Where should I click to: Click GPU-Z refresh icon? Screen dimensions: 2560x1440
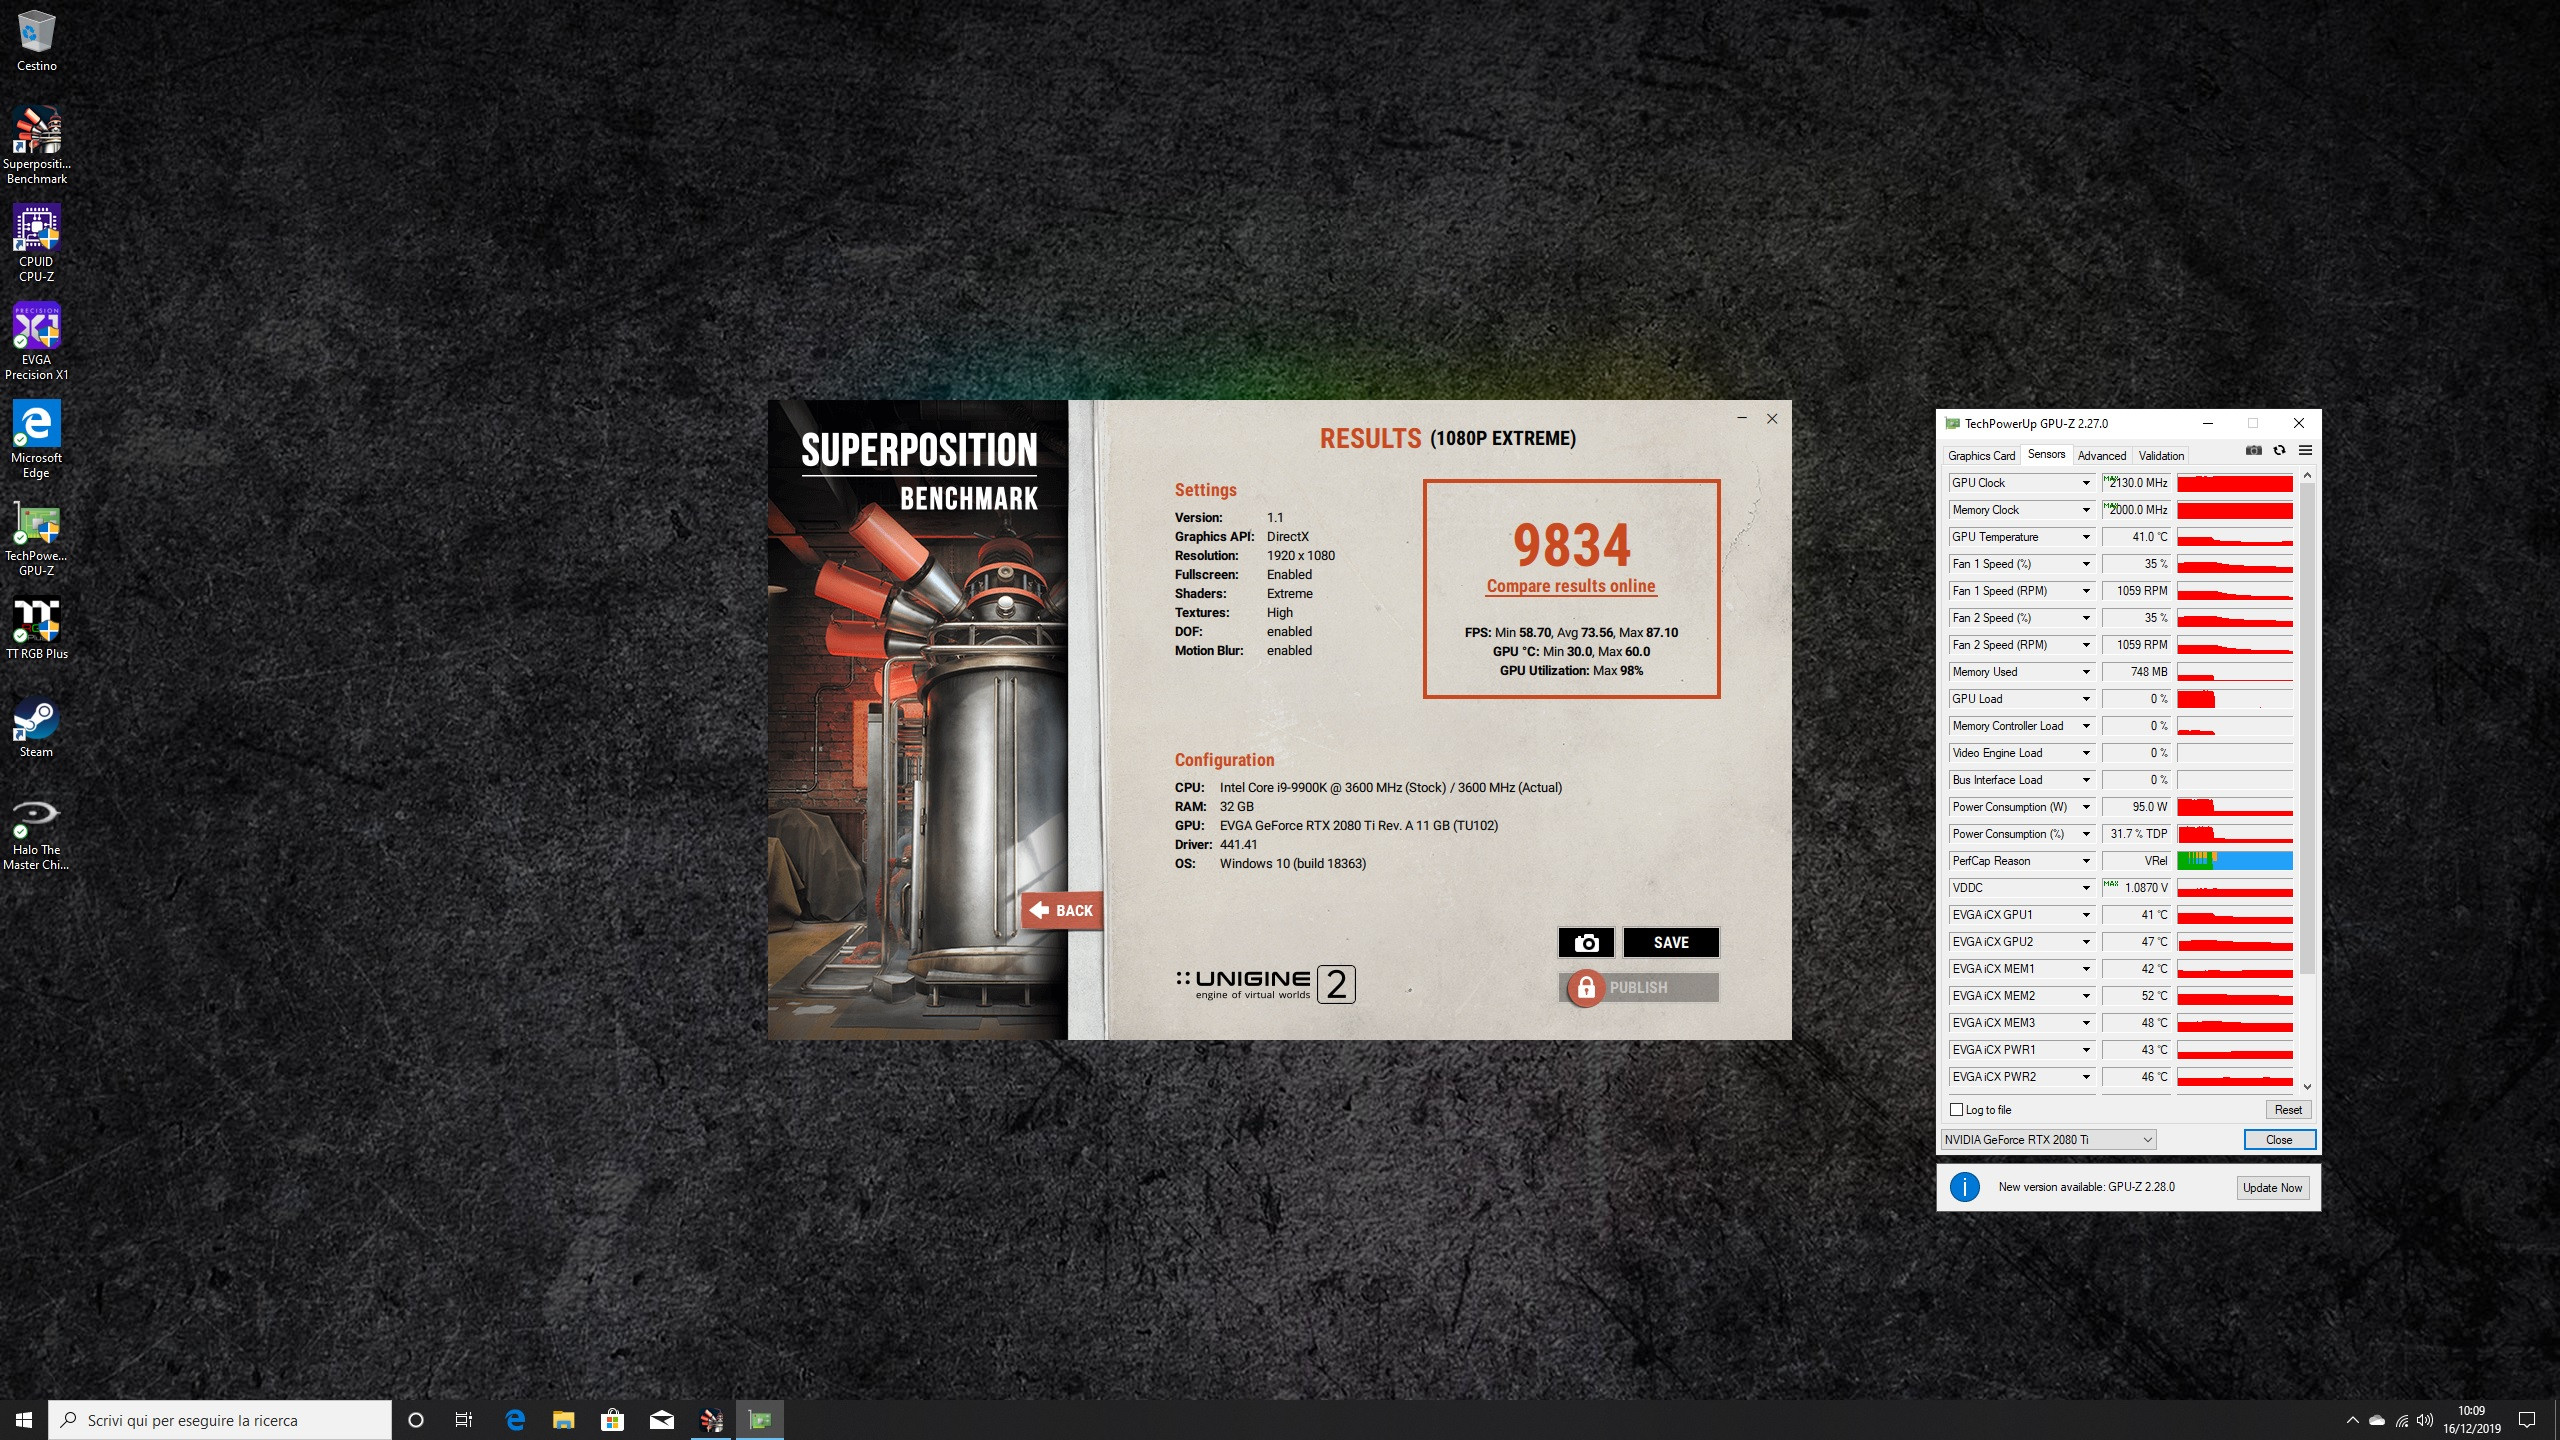pyautogui.click(x=2279, y=451)
